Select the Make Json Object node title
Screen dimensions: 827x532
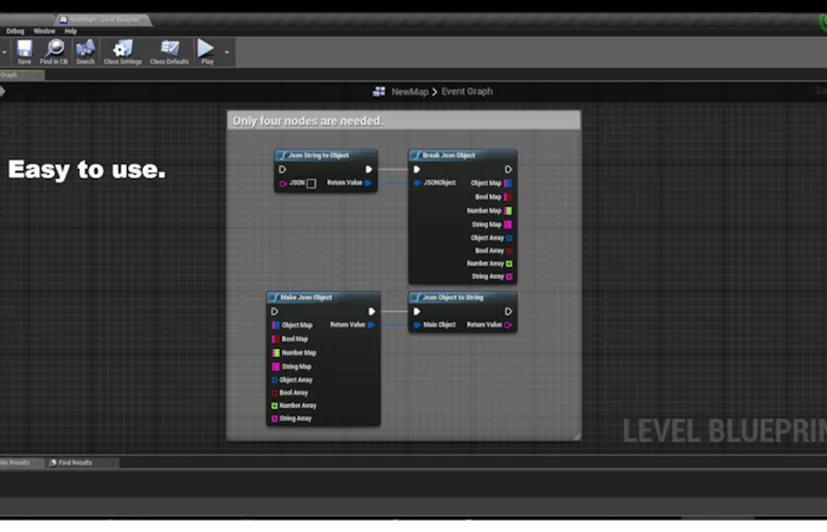pos(306,297)
